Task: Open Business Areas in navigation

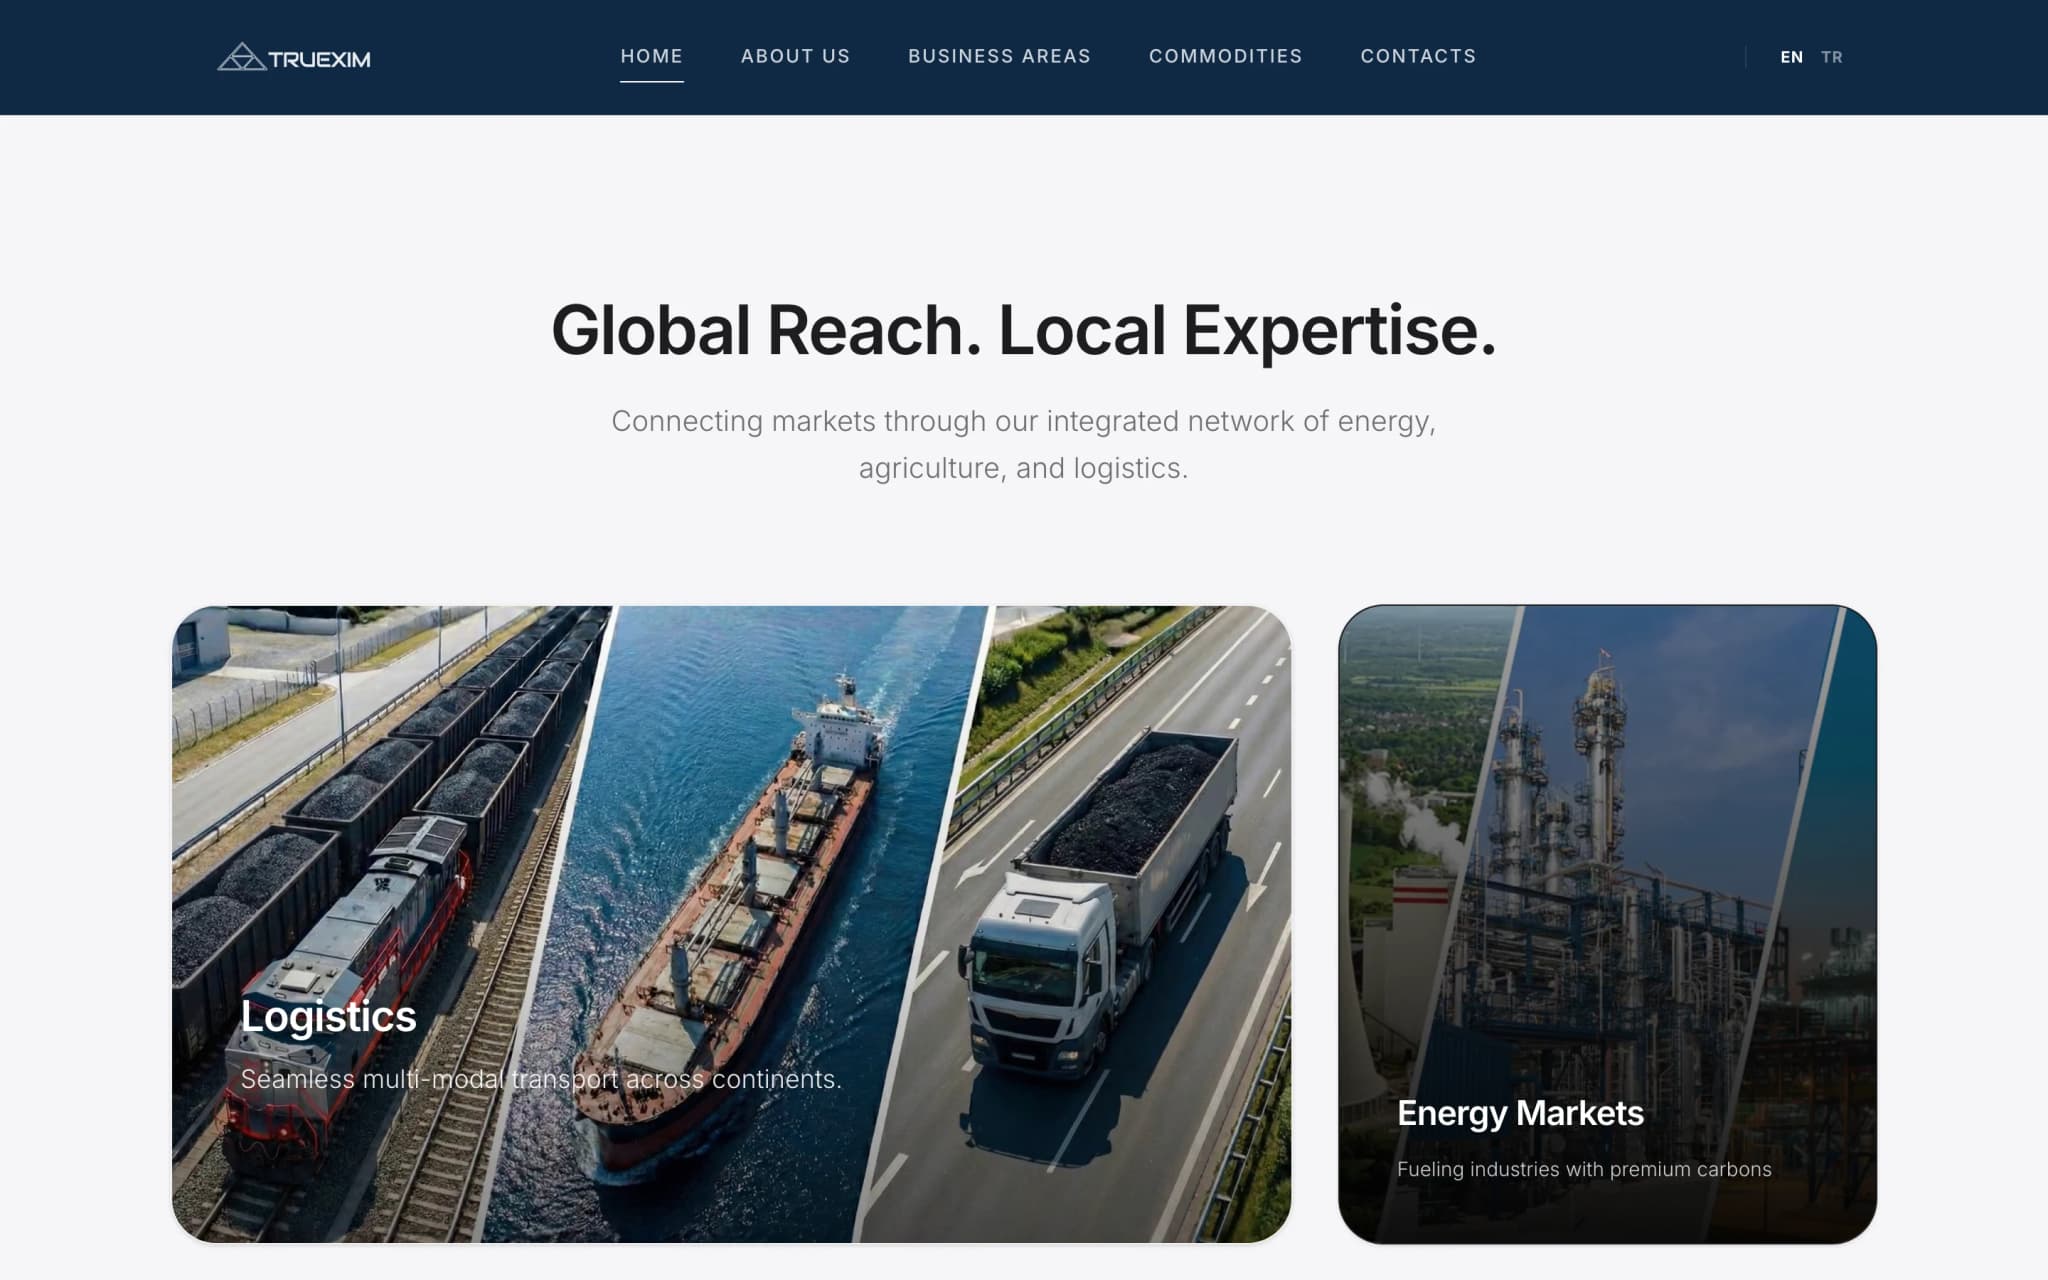Action: (999, 56)
